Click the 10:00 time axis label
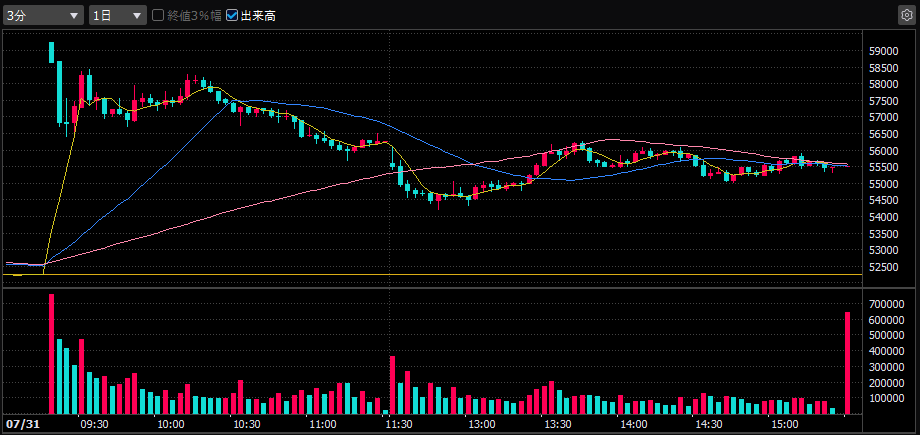The width and height of the screenshot is (920, 435). [x=171, y=424]
